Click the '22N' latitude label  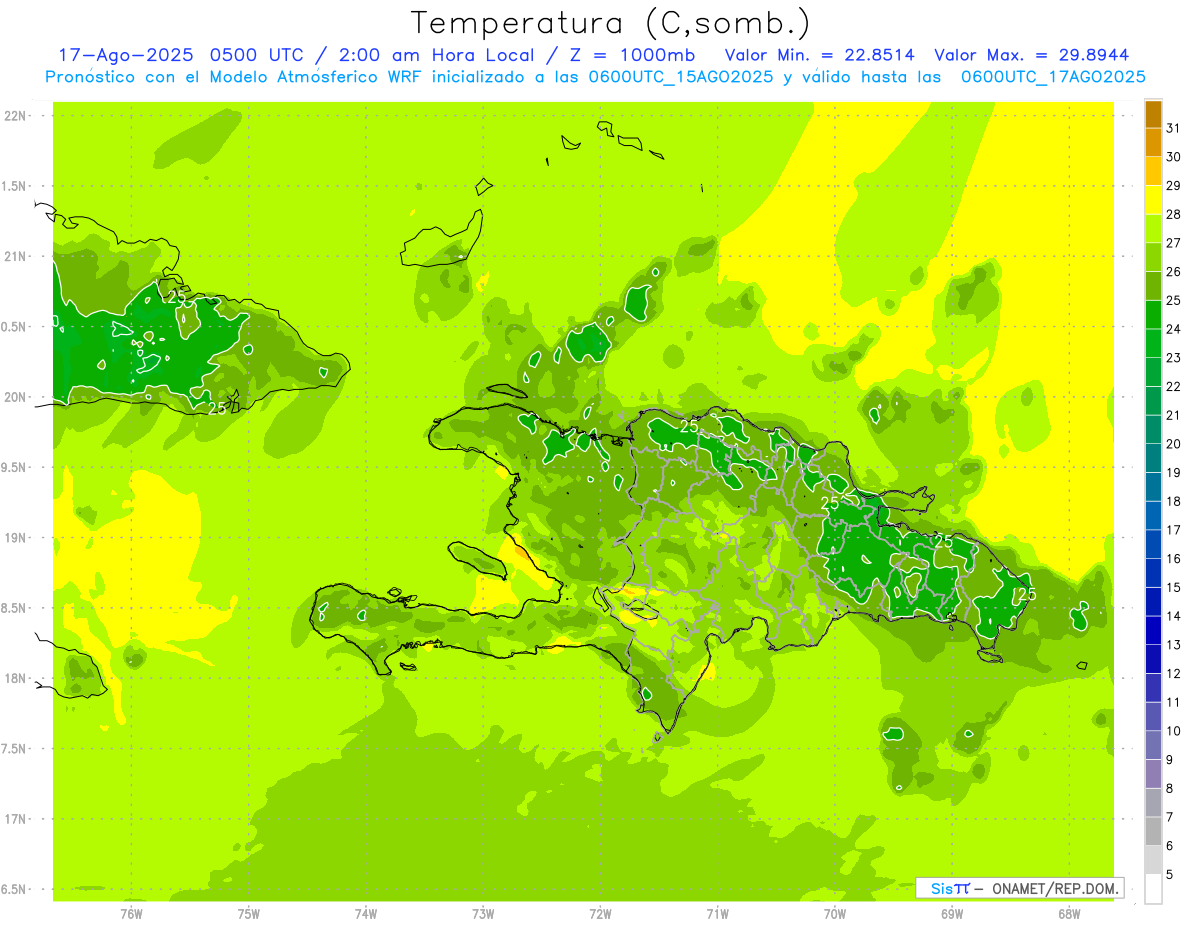pyautogui.click(x=15, y=116)
